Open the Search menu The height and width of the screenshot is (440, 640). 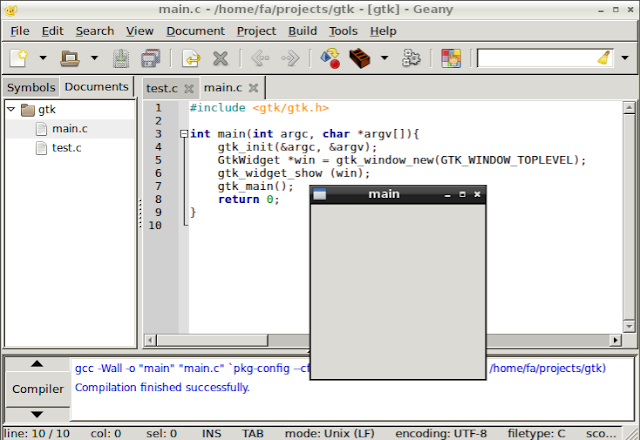click(95, 31)
